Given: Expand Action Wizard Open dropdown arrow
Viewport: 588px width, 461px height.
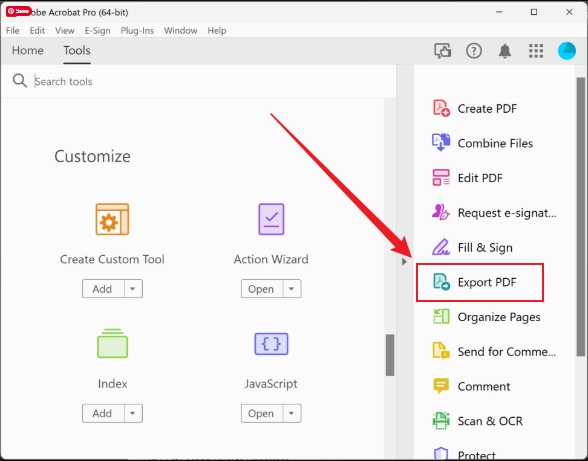Looking at the screenshot, I should (292, 289).
